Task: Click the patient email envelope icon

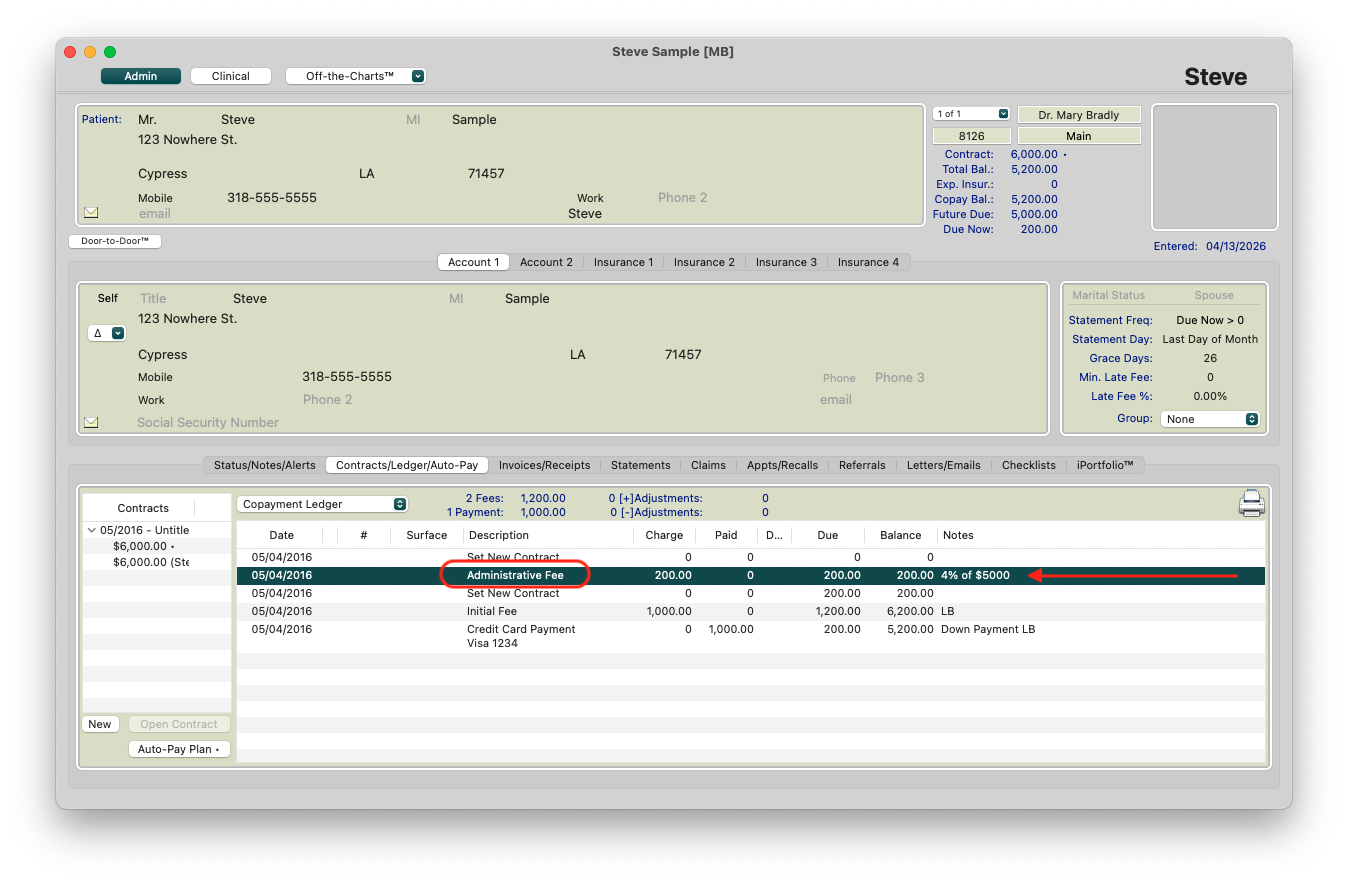Action: pos(91,213)
